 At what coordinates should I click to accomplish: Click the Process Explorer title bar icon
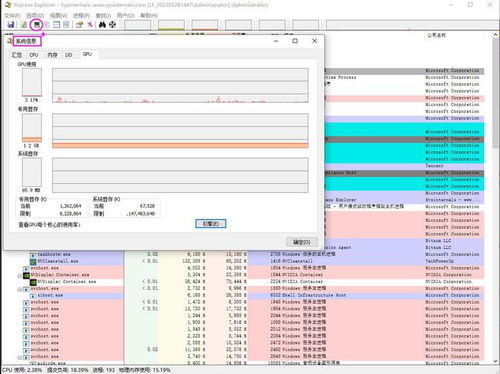coord(8,5)
